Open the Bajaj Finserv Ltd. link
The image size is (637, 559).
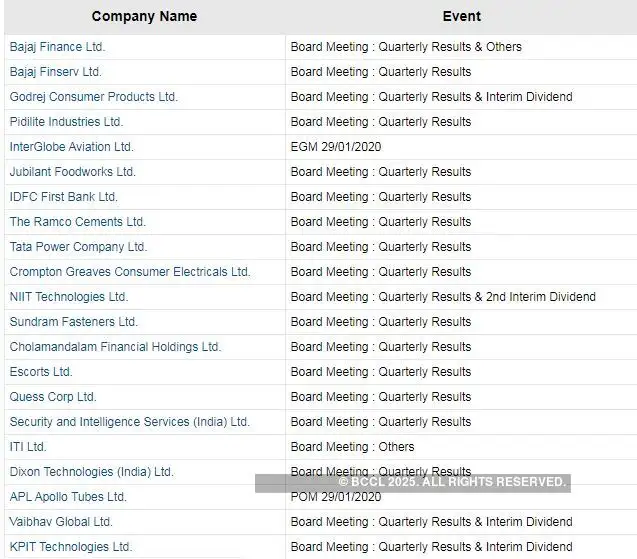click(56, 72)
